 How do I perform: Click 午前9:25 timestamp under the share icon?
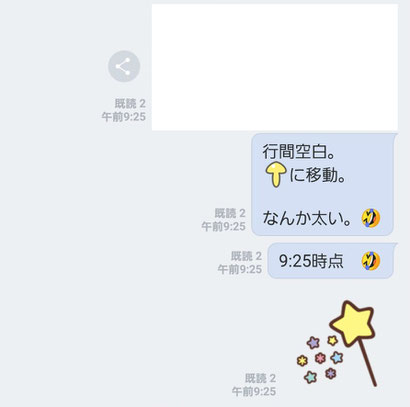[124, 117]
